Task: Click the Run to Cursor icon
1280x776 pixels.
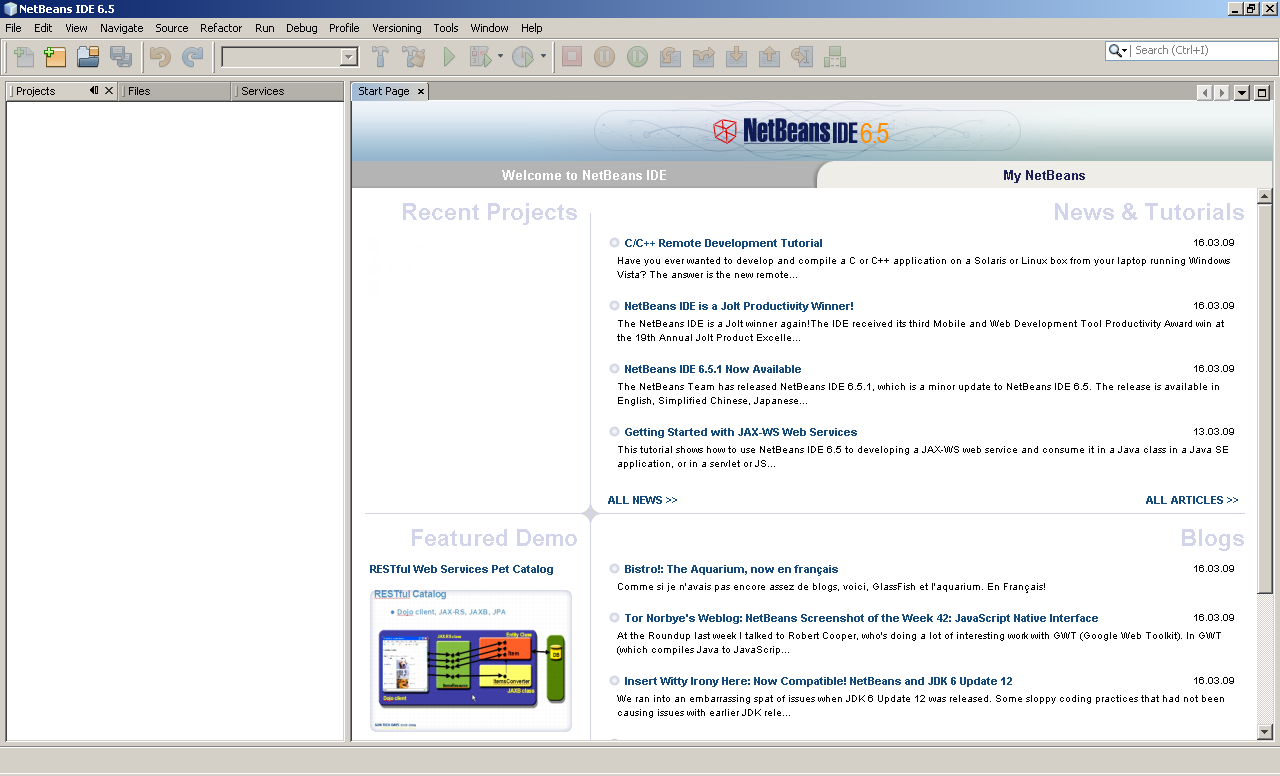Action: 802,57
